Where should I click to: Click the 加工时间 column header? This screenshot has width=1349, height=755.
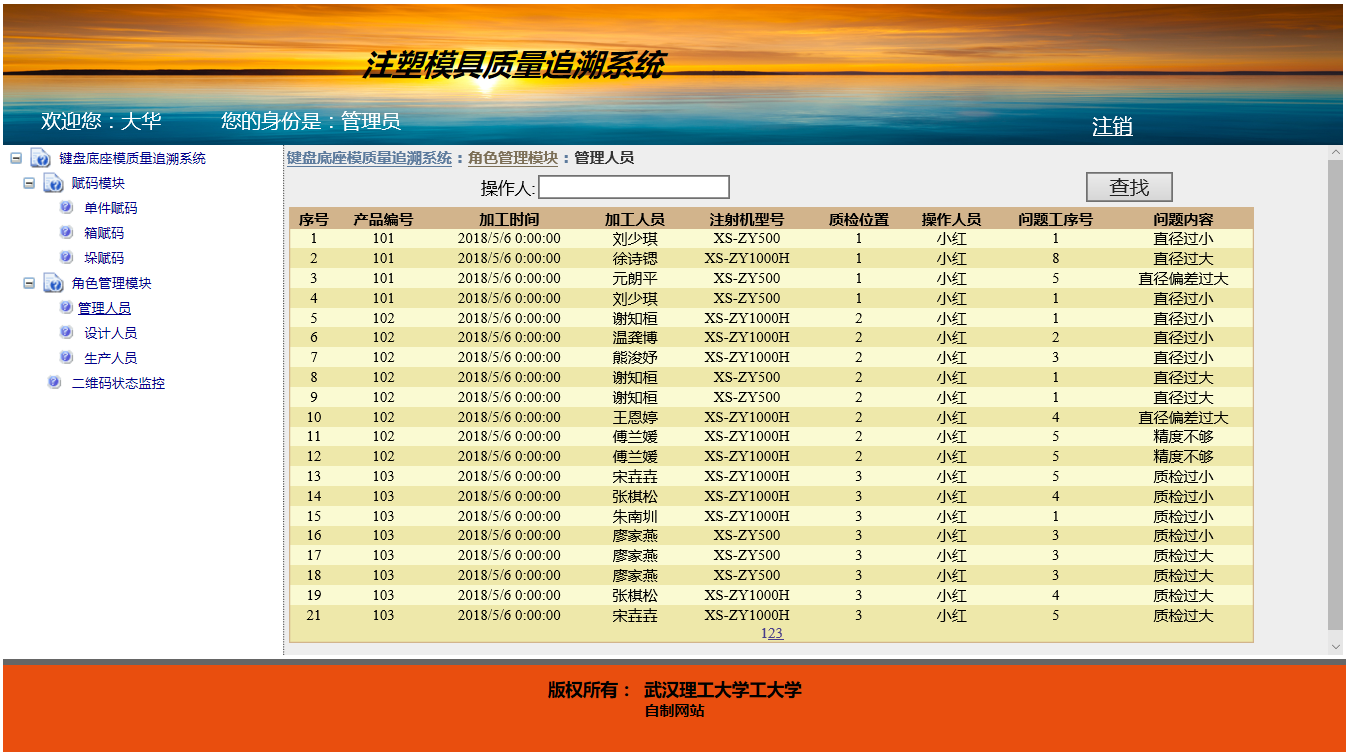click(509, 219)
